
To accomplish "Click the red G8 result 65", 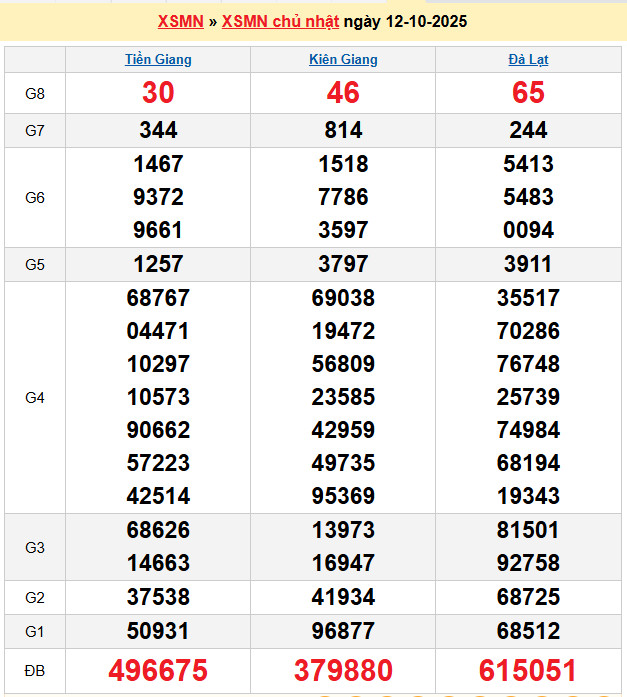I will (x=528, y=93).
